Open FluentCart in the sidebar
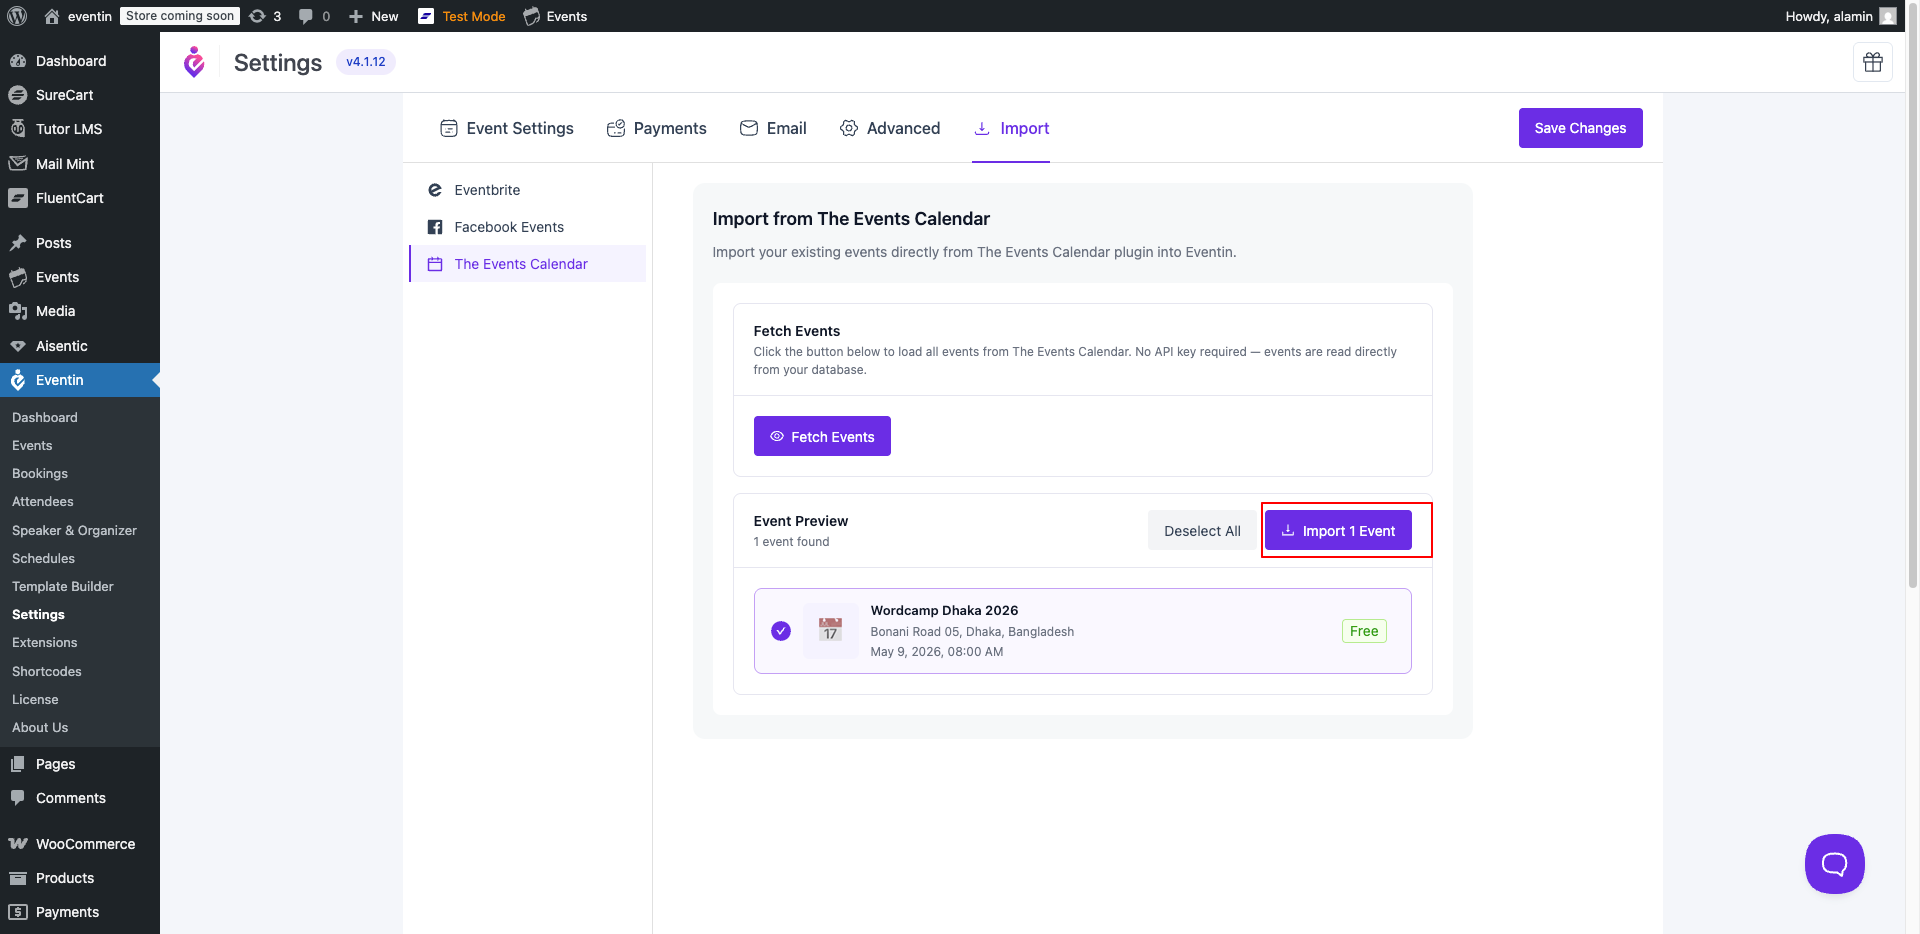The width and height of the screenshot is (1920, 934). point(80,198)
